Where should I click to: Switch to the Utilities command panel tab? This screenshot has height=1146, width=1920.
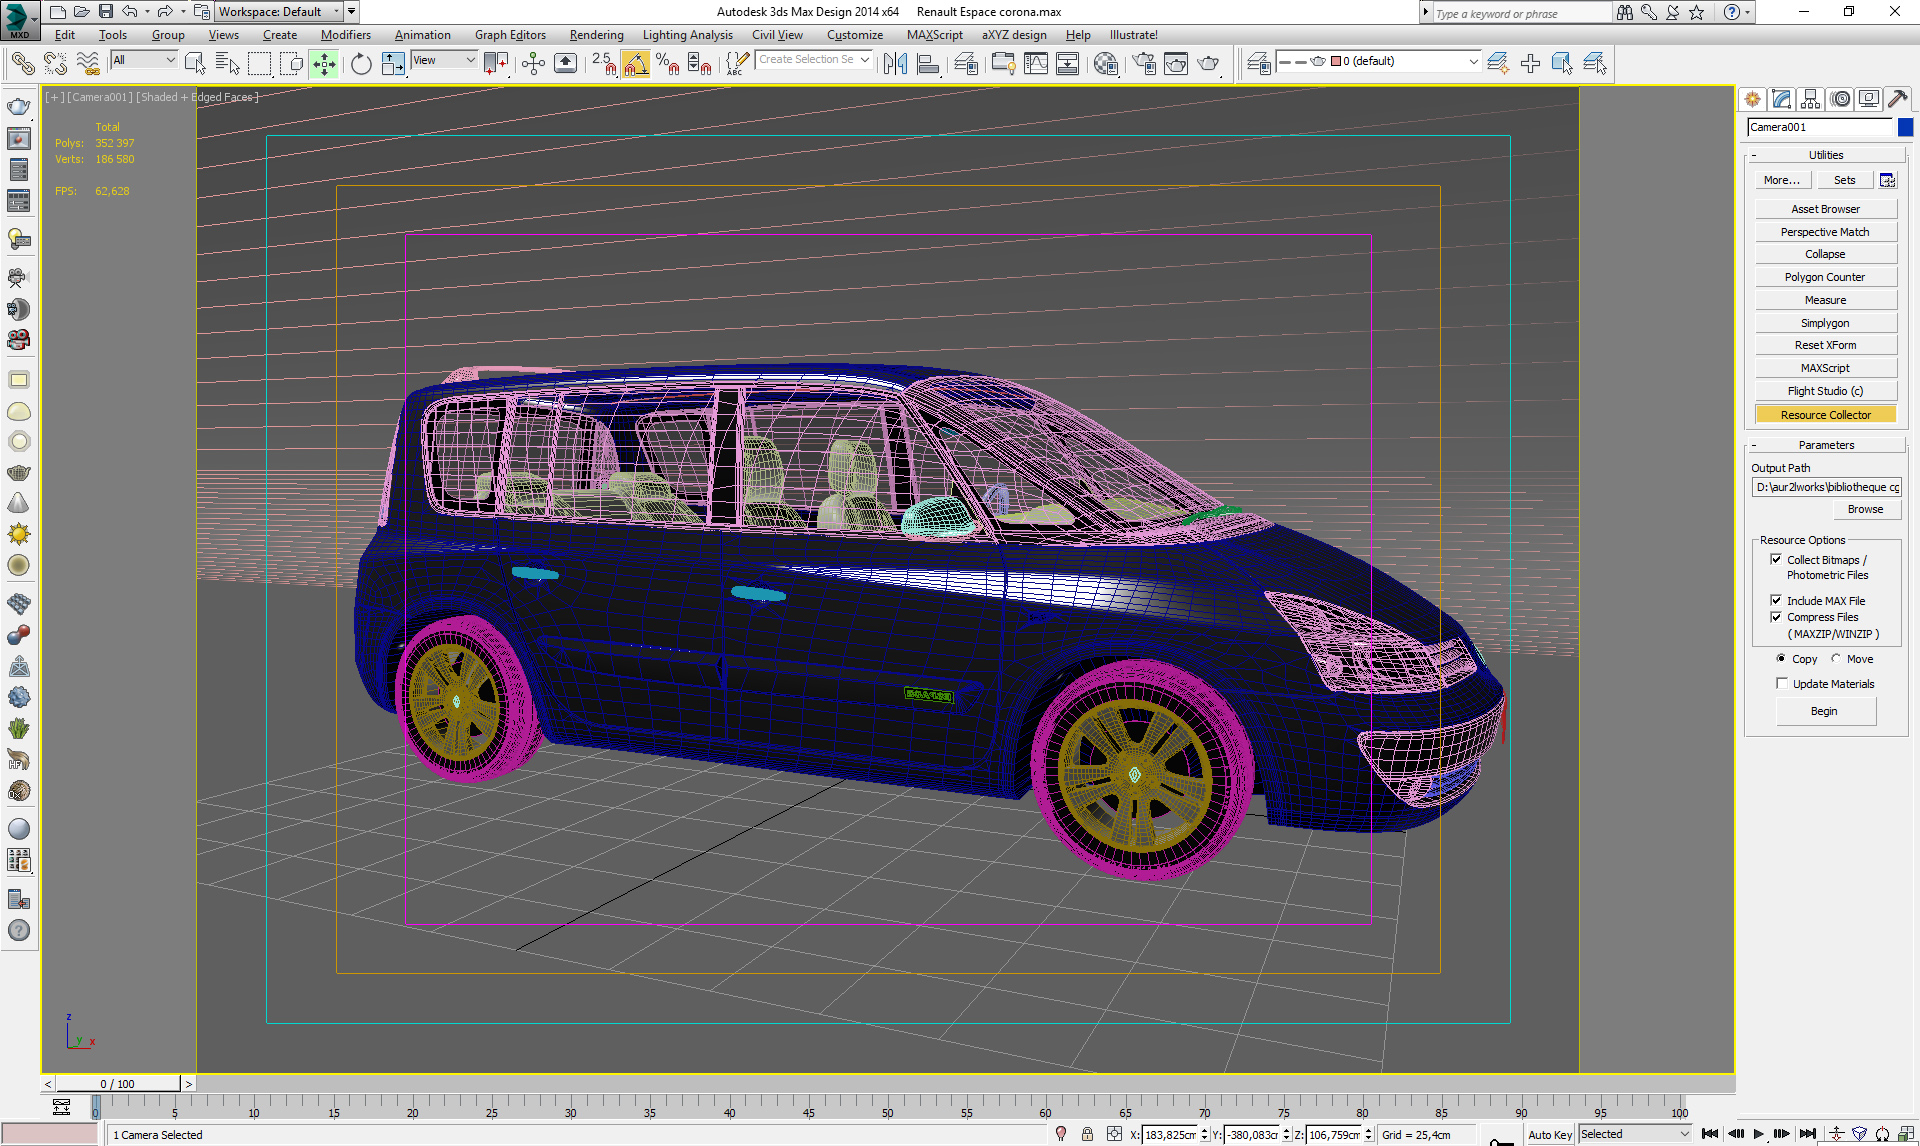[x=1897, y=99]
